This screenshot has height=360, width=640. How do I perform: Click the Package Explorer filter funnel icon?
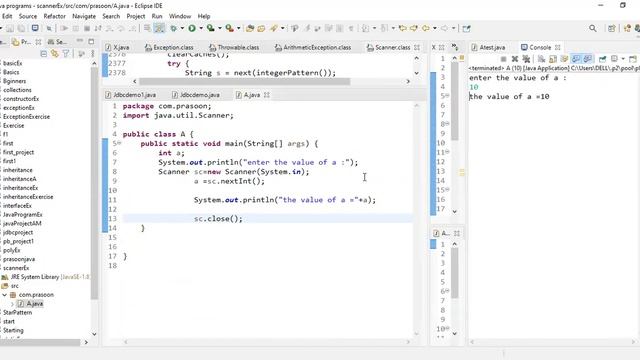(66, 54)
